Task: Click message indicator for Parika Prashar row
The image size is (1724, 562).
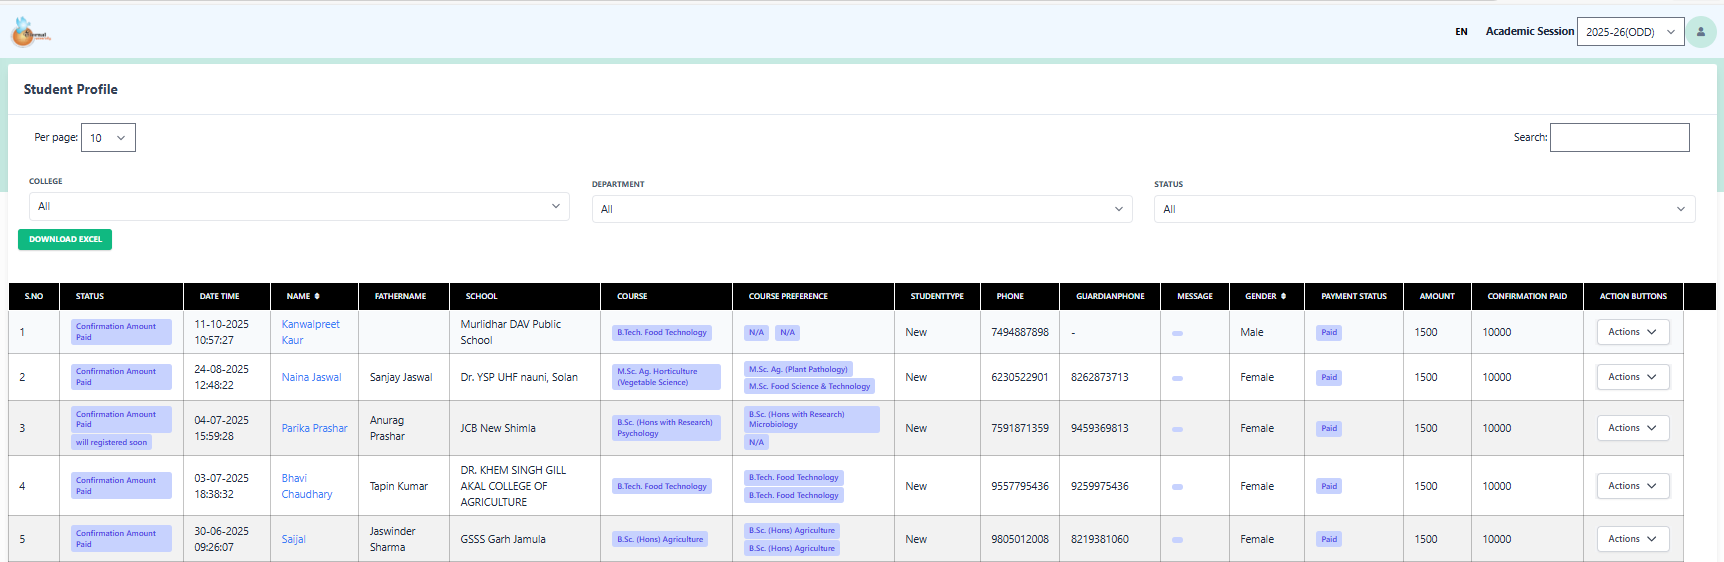Action: click(1177, 429)
